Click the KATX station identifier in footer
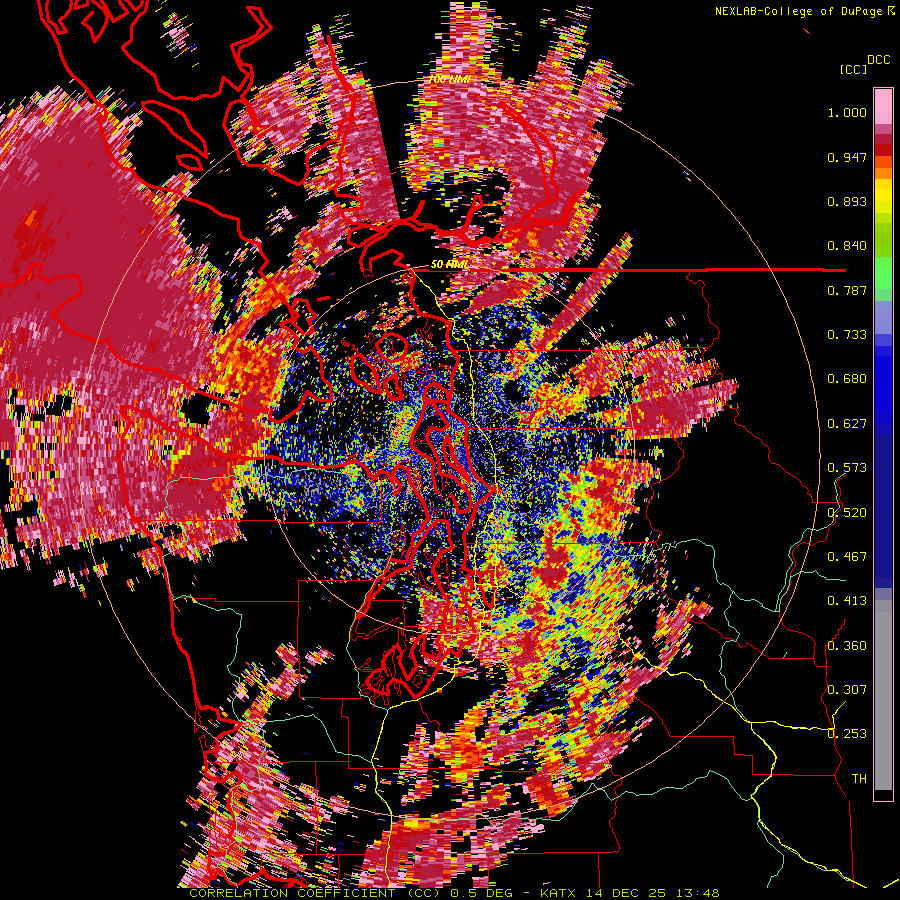The image size is (900, 900). [558, 893]
